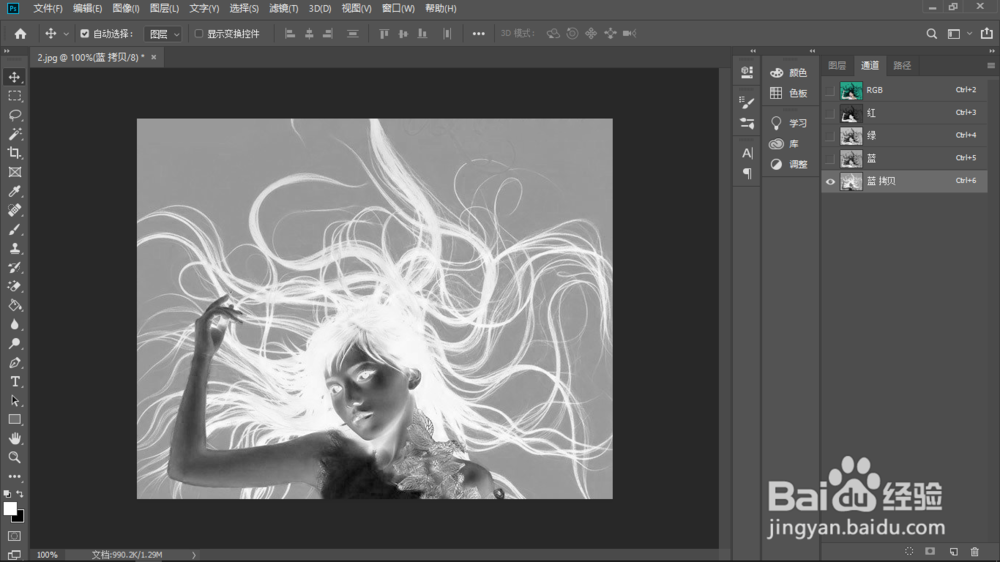Open the share image icon
The width and height of the screenshot is (1000, 562).
point(987,33)
